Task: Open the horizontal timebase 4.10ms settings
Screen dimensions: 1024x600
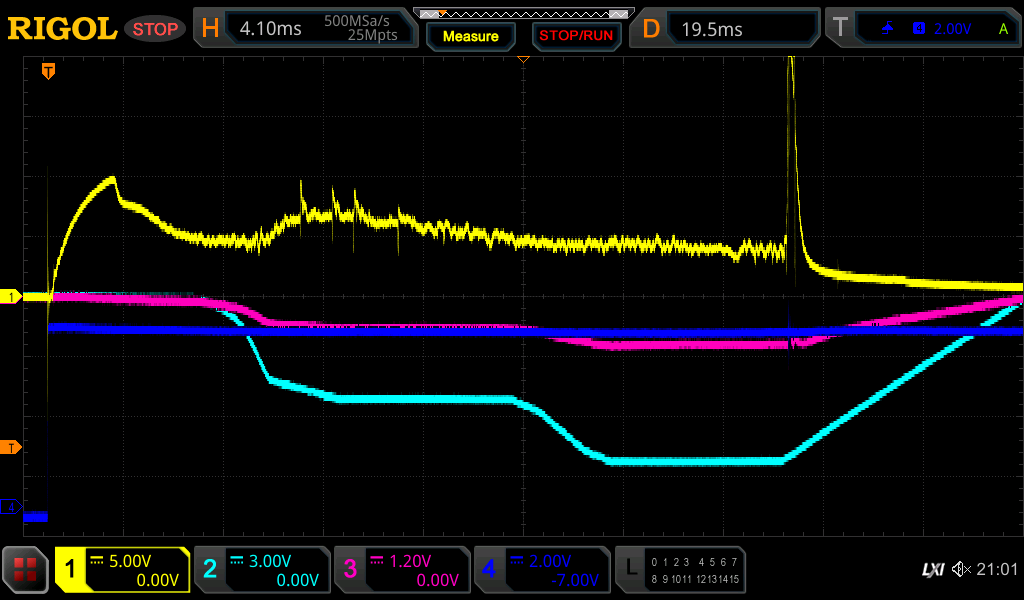Action: tap(305, 29)
